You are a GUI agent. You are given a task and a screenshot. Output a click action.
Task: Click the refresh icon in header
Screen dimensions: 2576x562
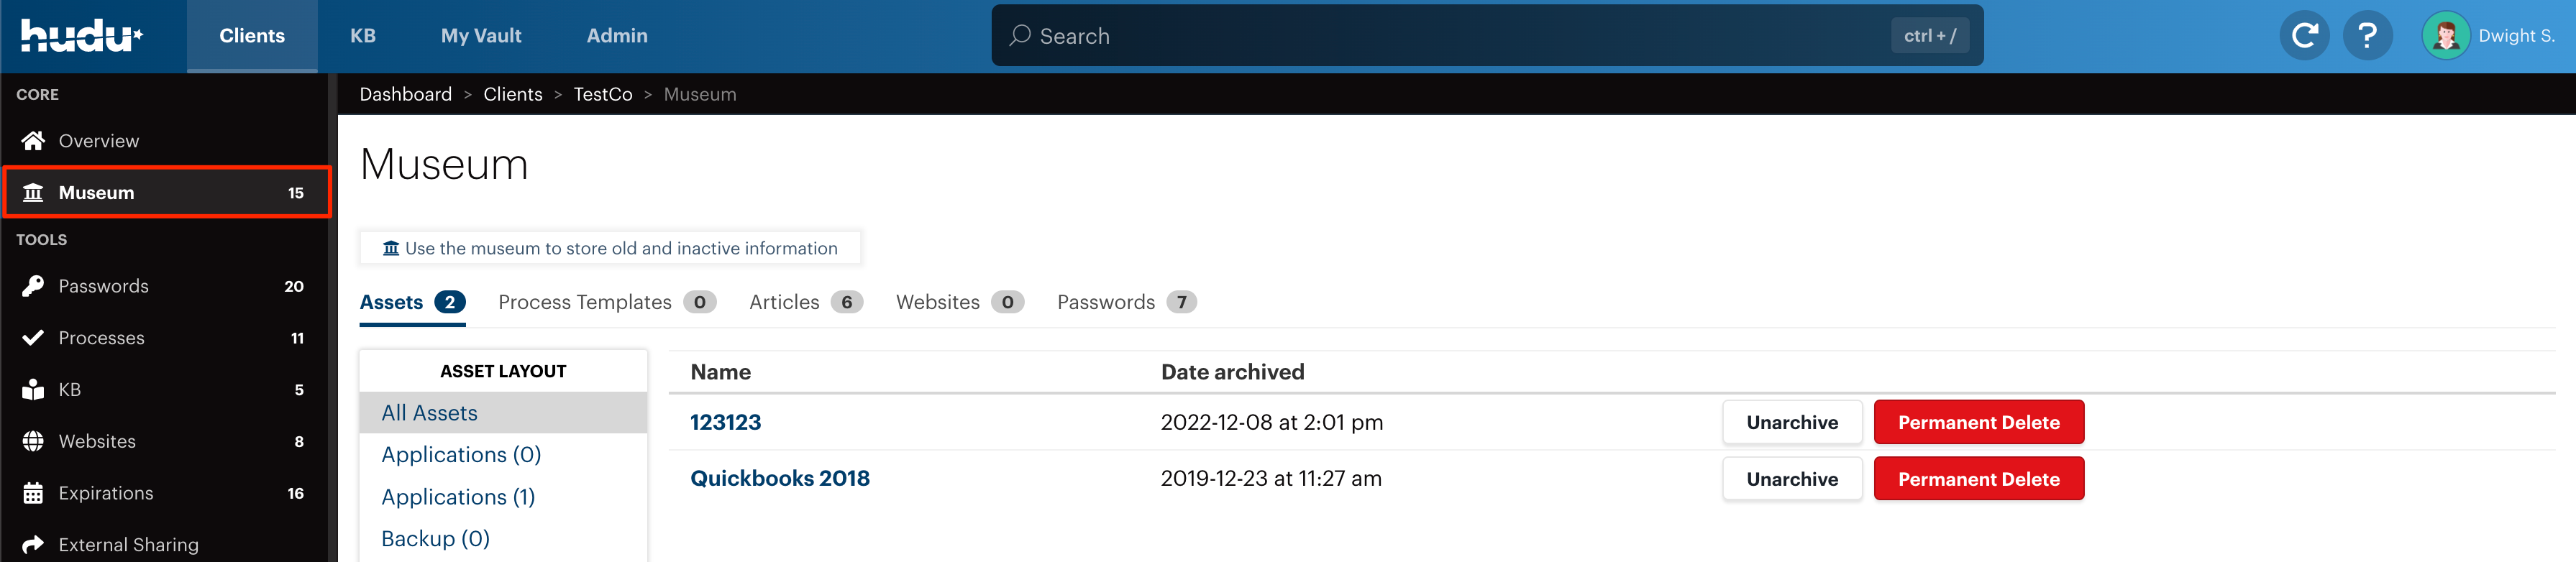pyautogui.click(x=2304, y=36)
